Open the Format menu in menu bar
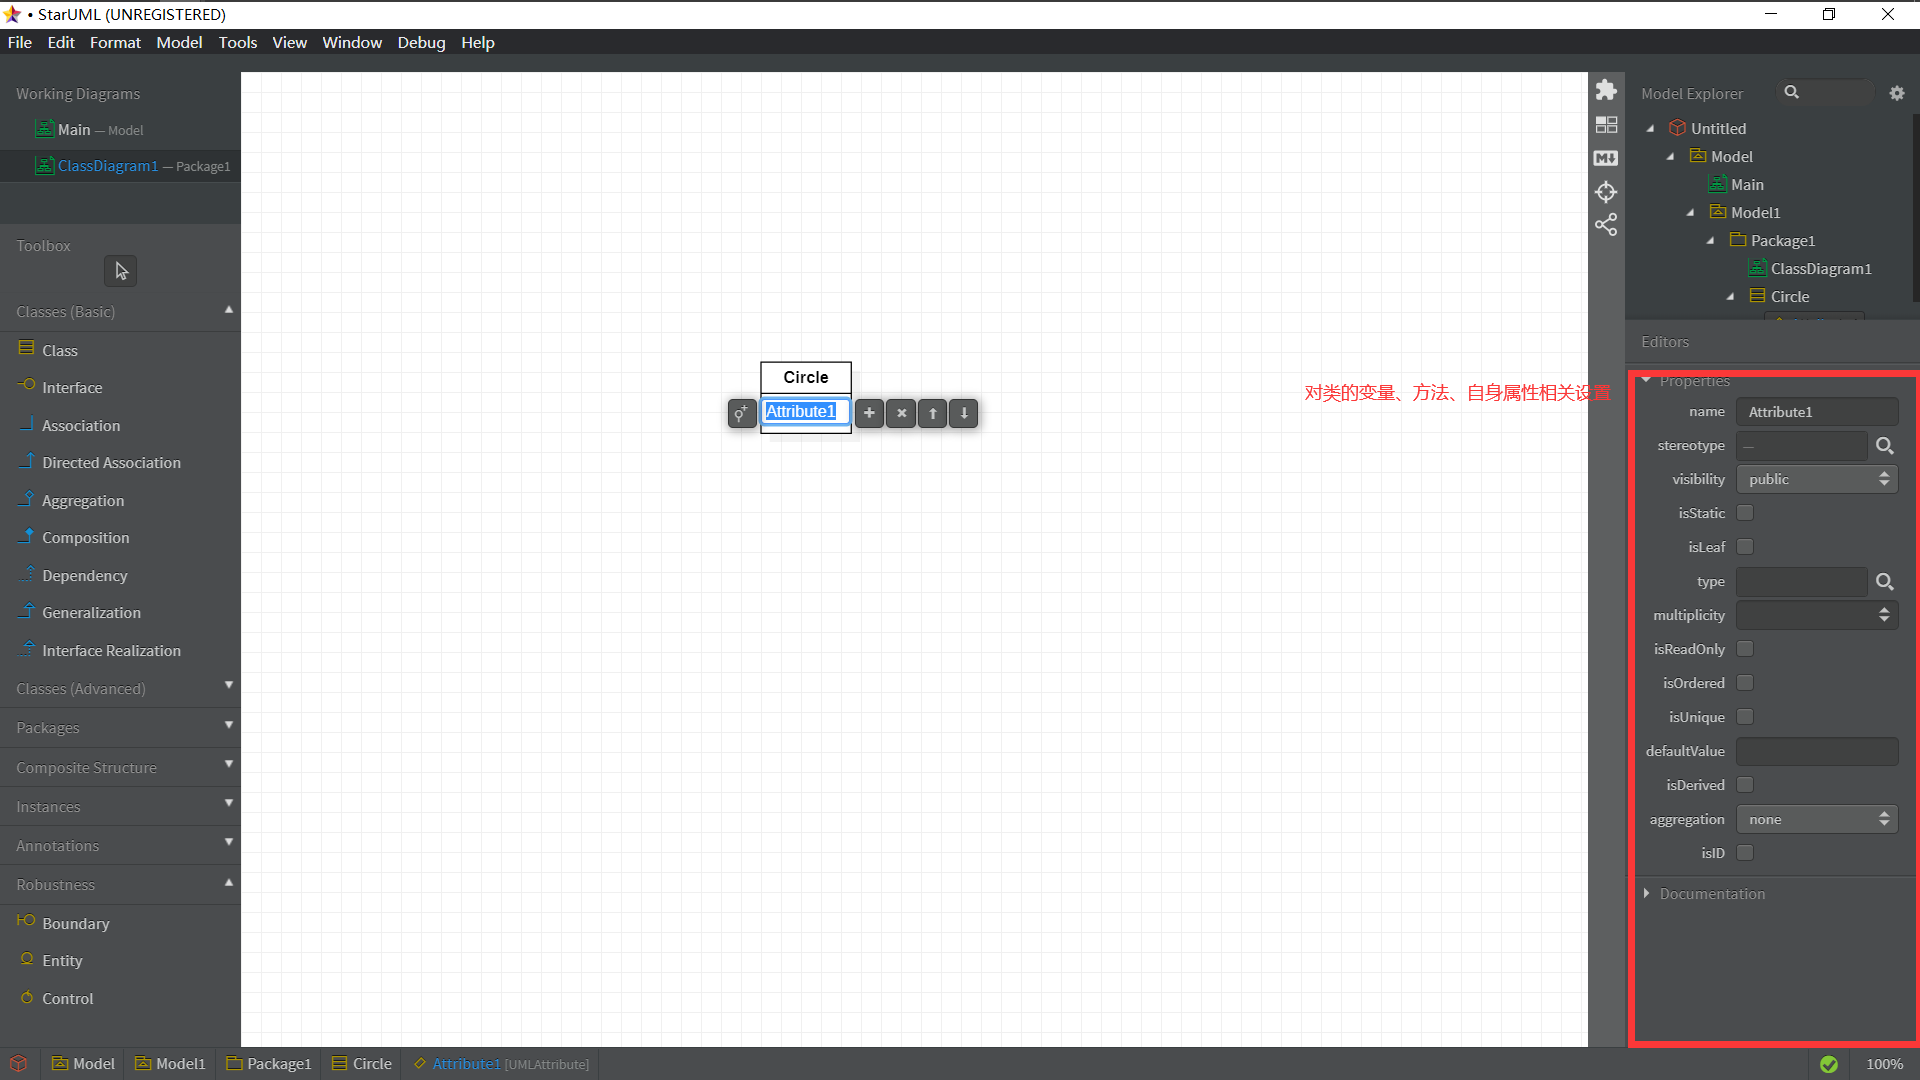1920x1080 pixels. tap(115, 42)
